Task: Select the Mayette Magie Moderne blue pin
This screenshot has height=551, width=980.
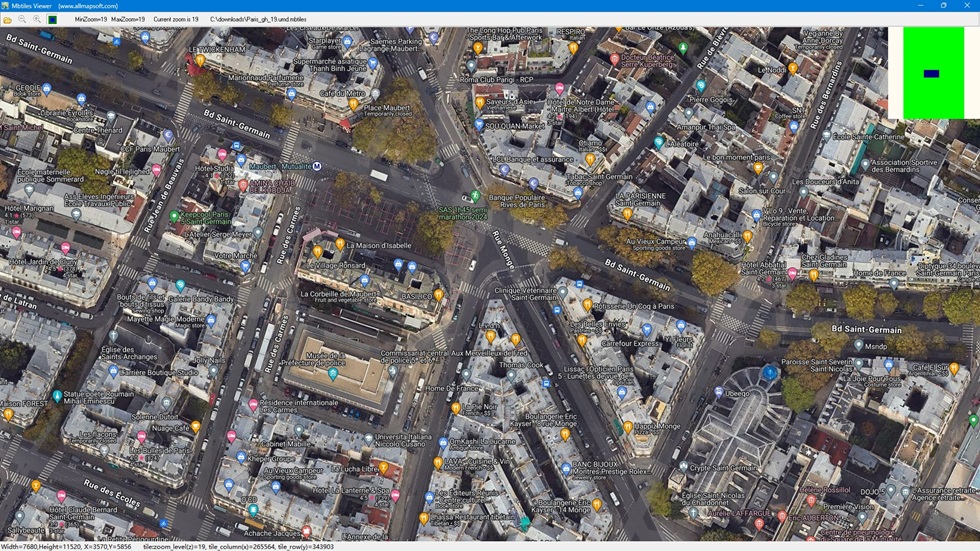Action: (x=211, y=321)
